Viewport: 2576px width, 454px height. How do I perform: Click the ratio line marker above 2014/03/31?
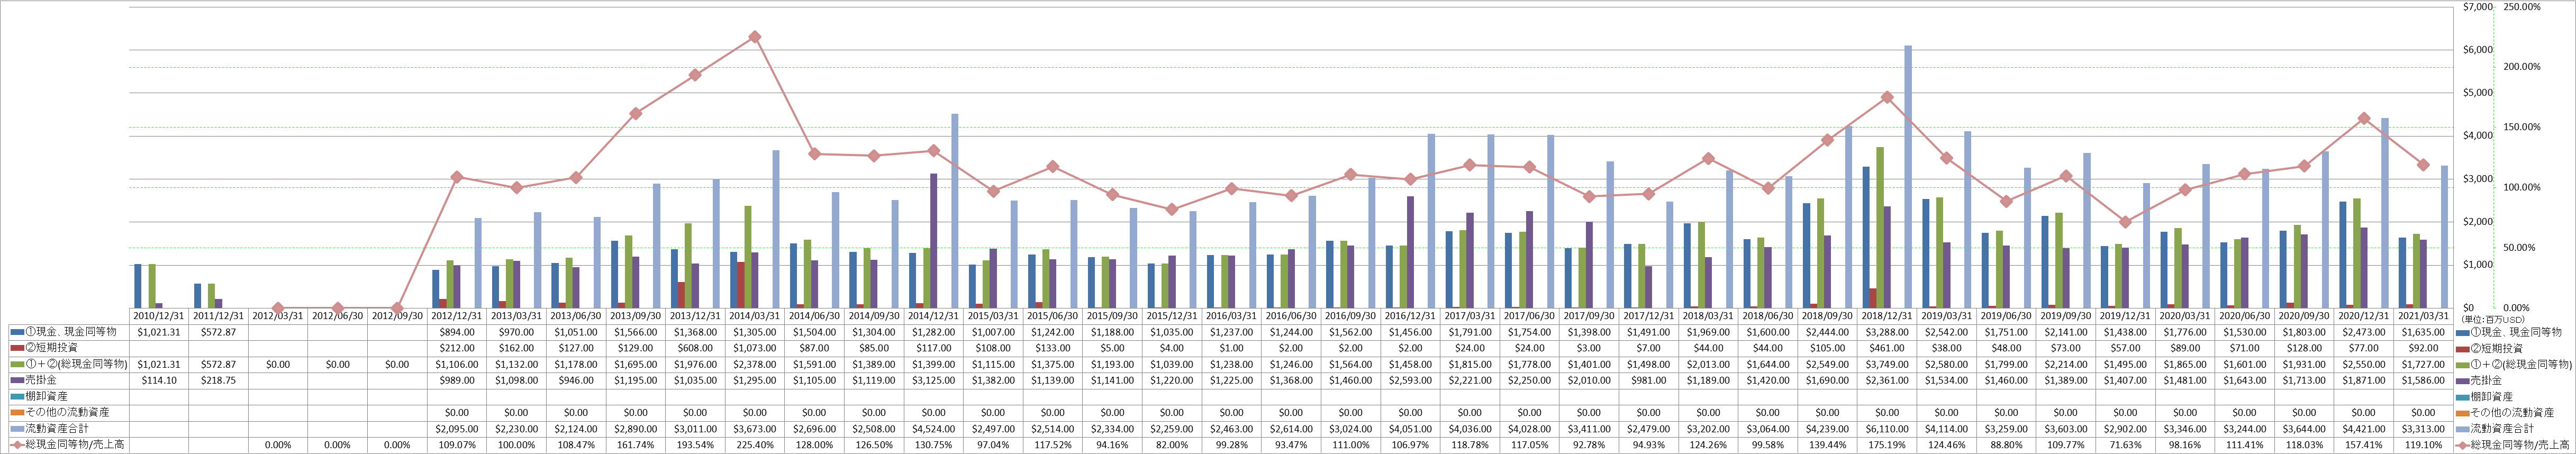(755, 37)
